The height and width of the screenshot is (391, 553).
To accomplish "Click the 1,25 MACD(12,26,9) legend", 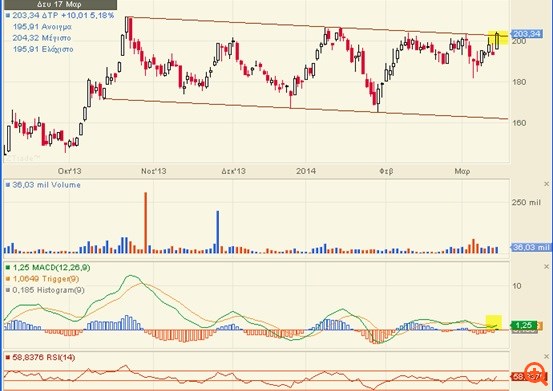I will [48, 268].
